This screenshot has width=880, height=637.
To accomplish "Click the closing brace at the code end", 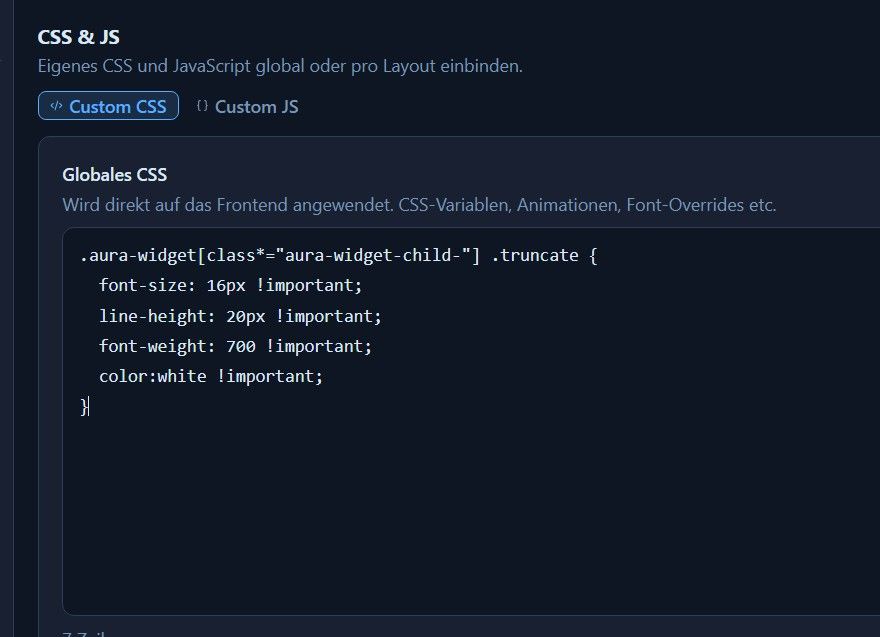I will [x=84, y=406].
